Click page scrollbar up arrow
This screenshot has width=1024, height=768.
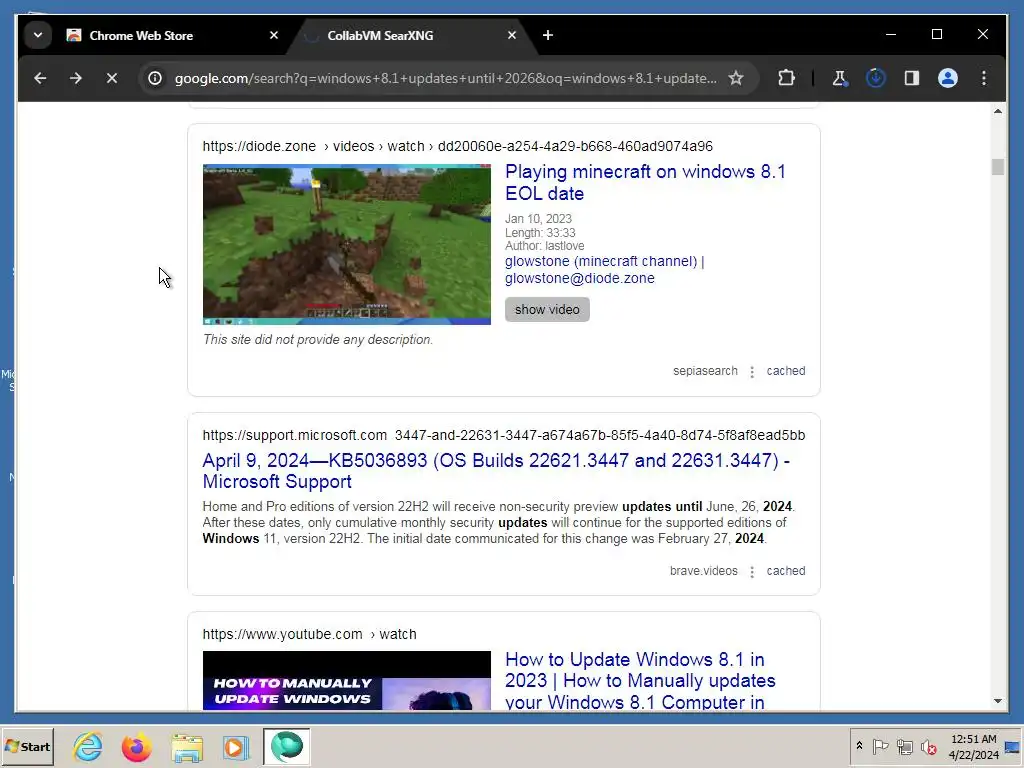997,112
